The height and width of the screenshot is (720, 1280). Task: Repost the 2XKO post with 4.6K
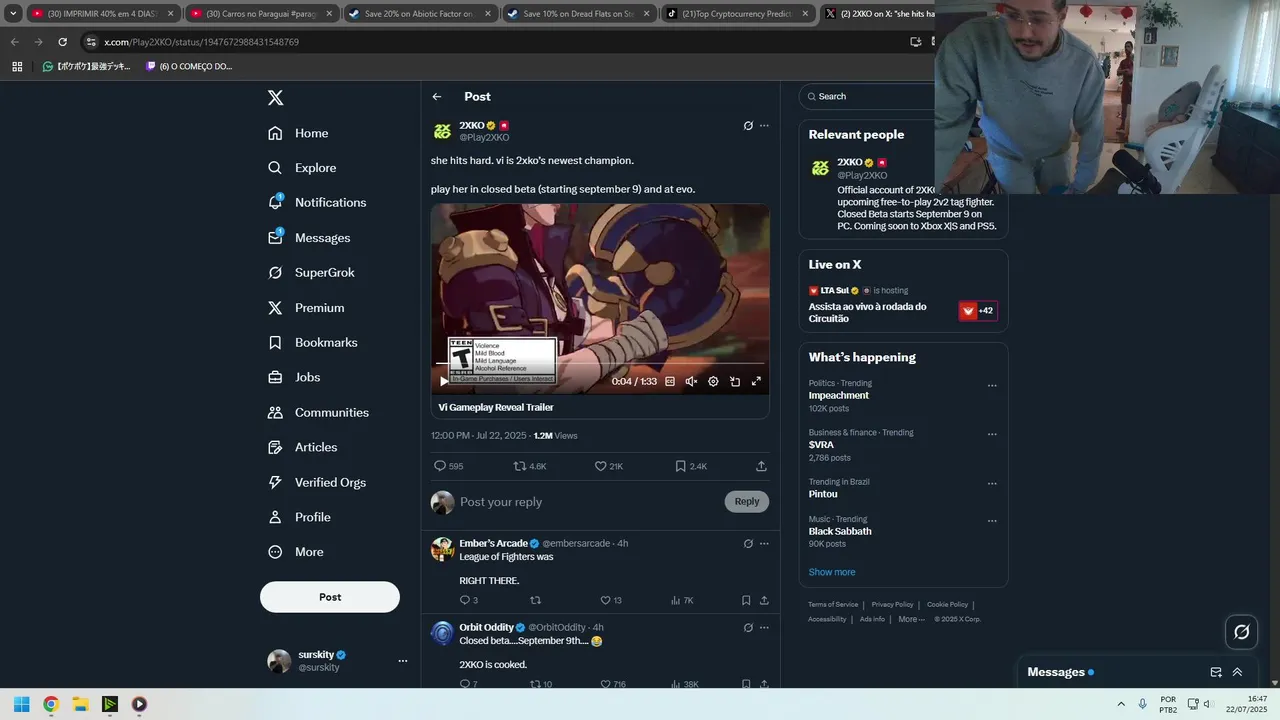[x=529, y=466]
